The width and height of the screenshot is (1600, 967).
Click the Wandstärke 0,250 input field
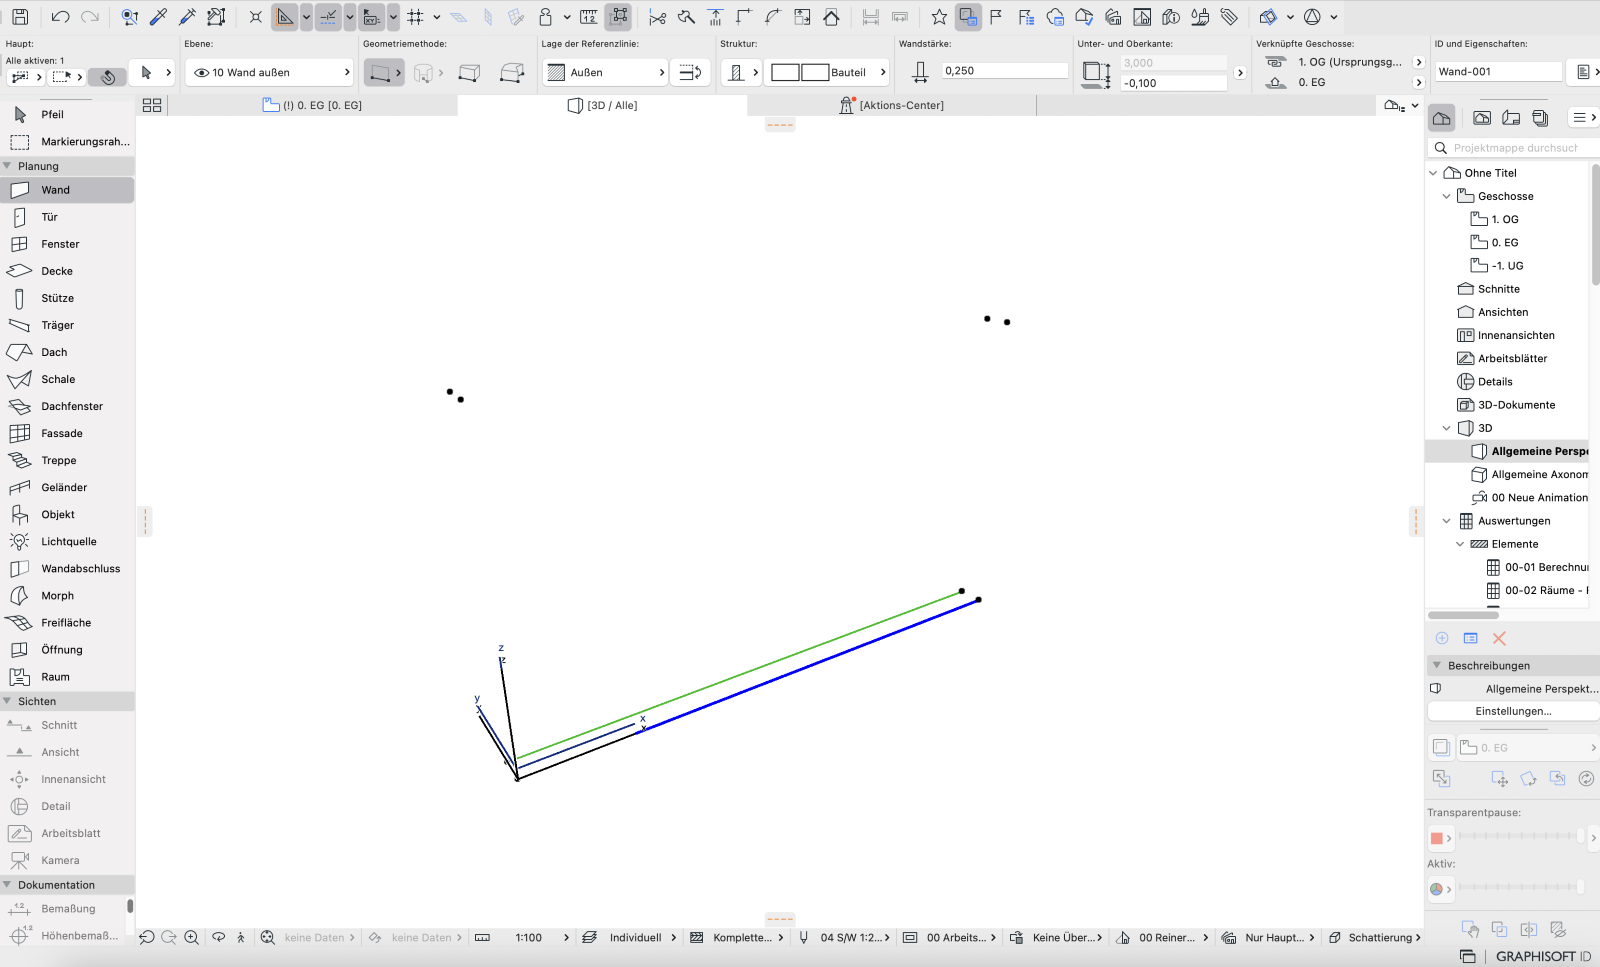tap(1004, 71)
